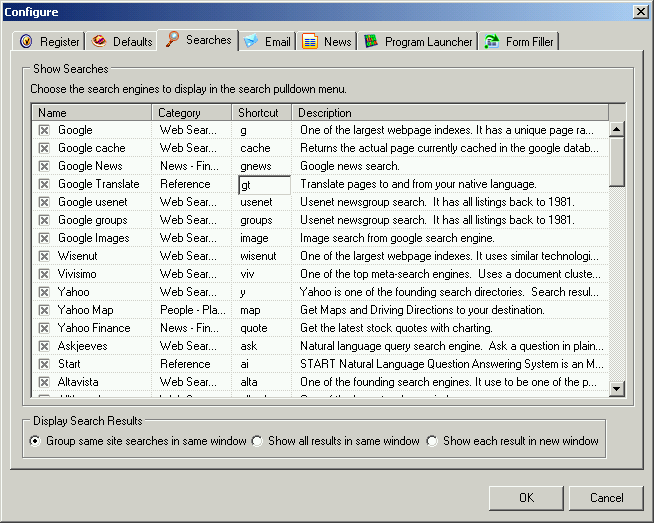This screenshot has width=654, height=523.
Task: Disable the Askjeeves search engine
Action: (44, 346)
